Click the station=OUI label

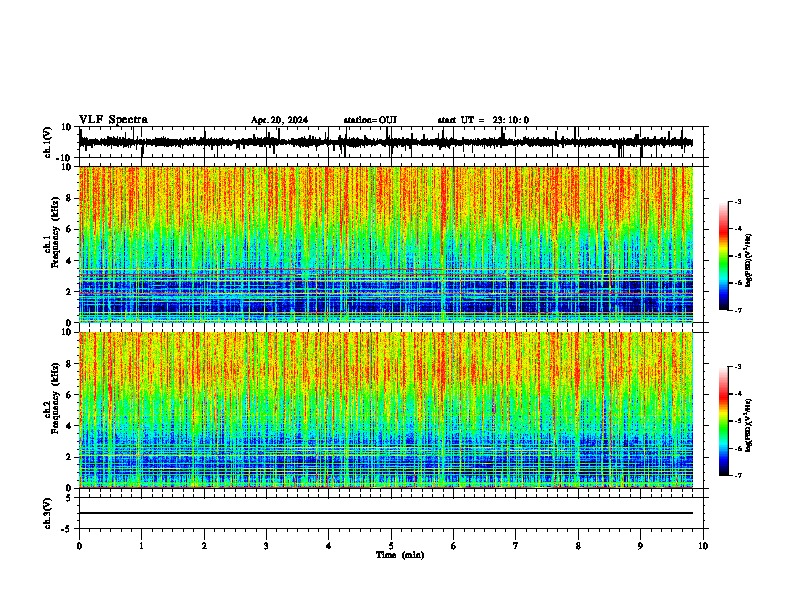(x=370, y=120)
